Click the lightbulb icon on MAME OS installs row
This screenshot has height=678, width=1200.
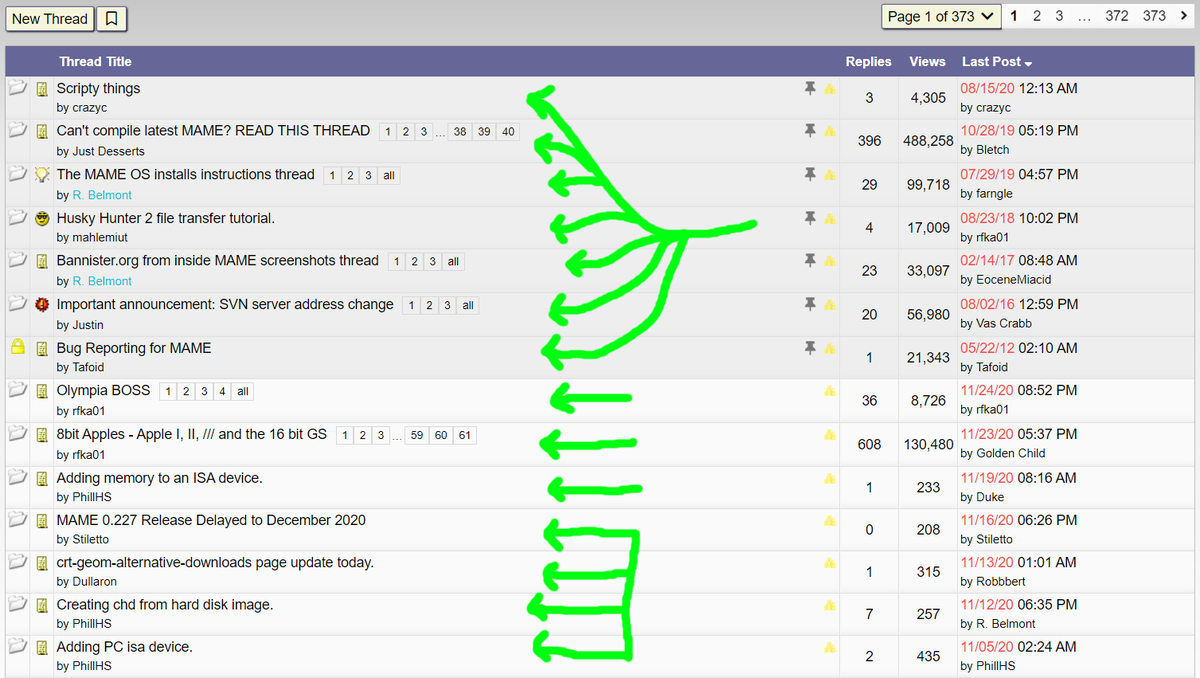pyautogui.click(x=42, y=175)
